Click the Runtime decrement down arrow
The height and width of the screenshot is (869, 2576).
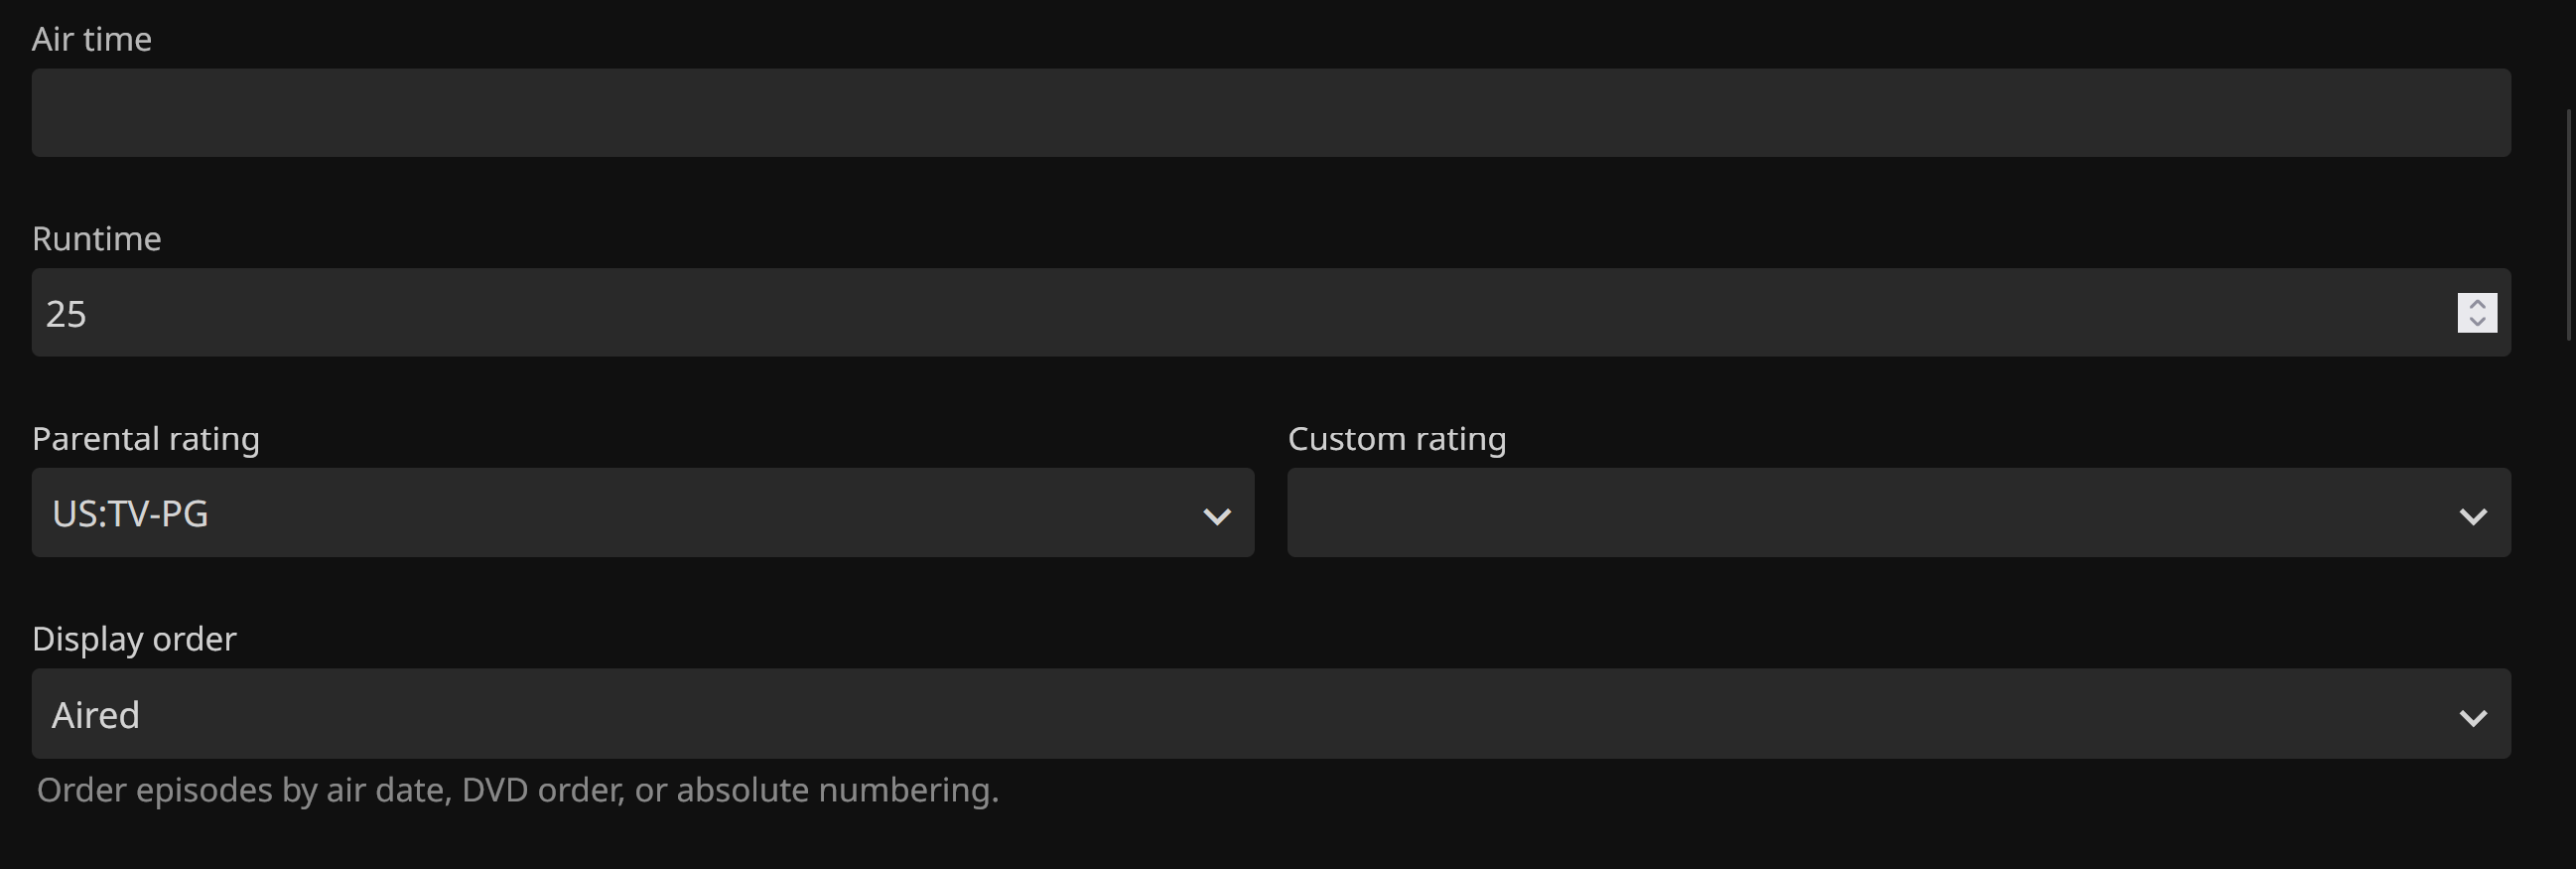click(x=2476, y=322)
